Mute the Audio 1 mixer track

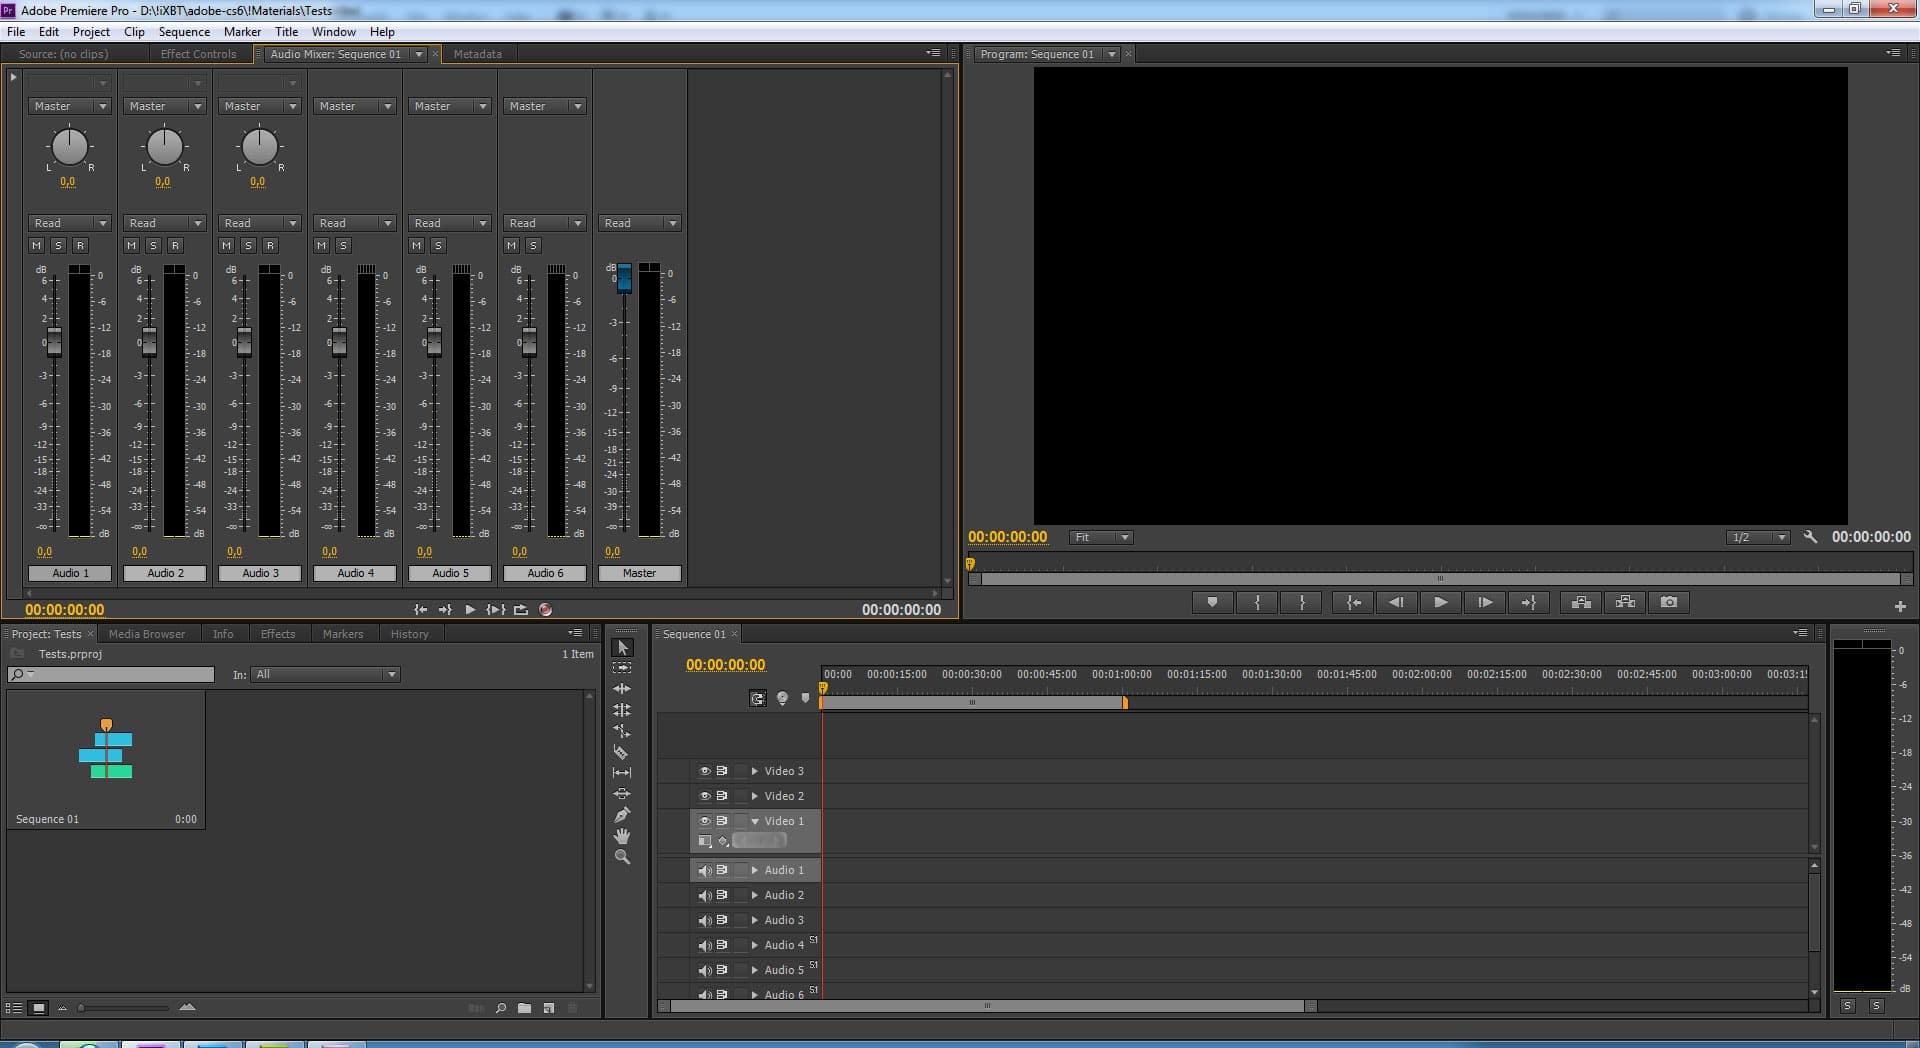pyautogui.click(x=37, y=245)
